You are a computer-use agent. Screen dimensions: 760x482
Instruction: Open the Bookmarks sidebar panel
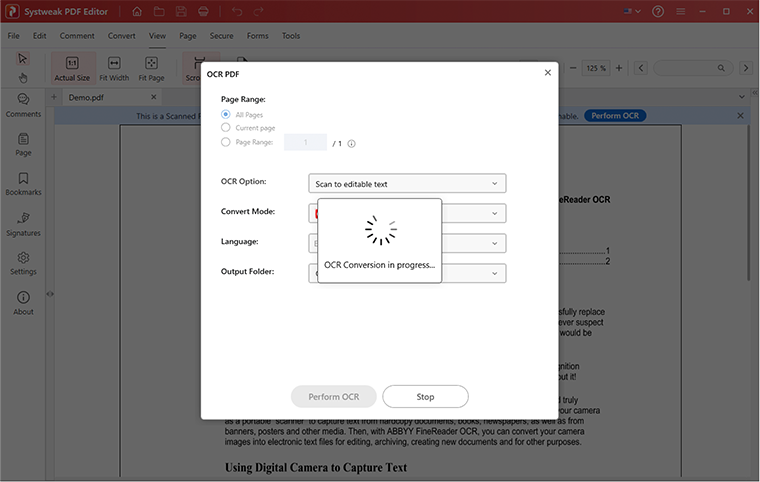coord(23,184)
